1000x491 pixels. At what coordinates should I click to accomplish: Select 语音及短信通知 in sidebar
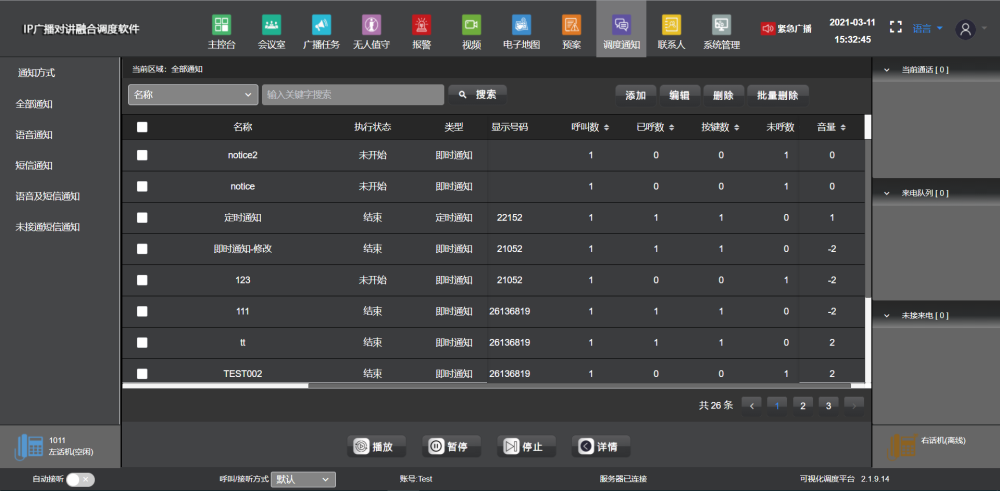point(48,196)
